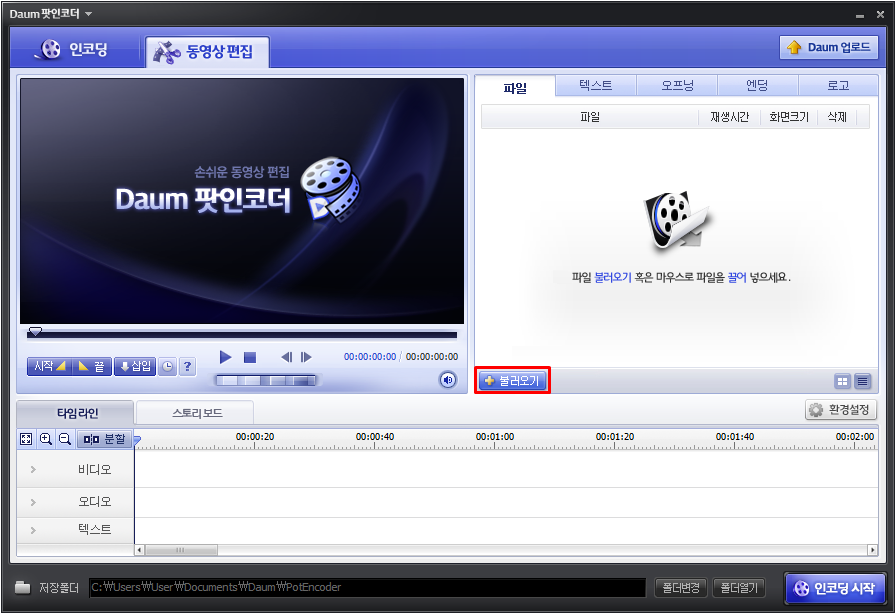Click the Daum 업로드 button
The image size is (896, 613).
point(829,47)
